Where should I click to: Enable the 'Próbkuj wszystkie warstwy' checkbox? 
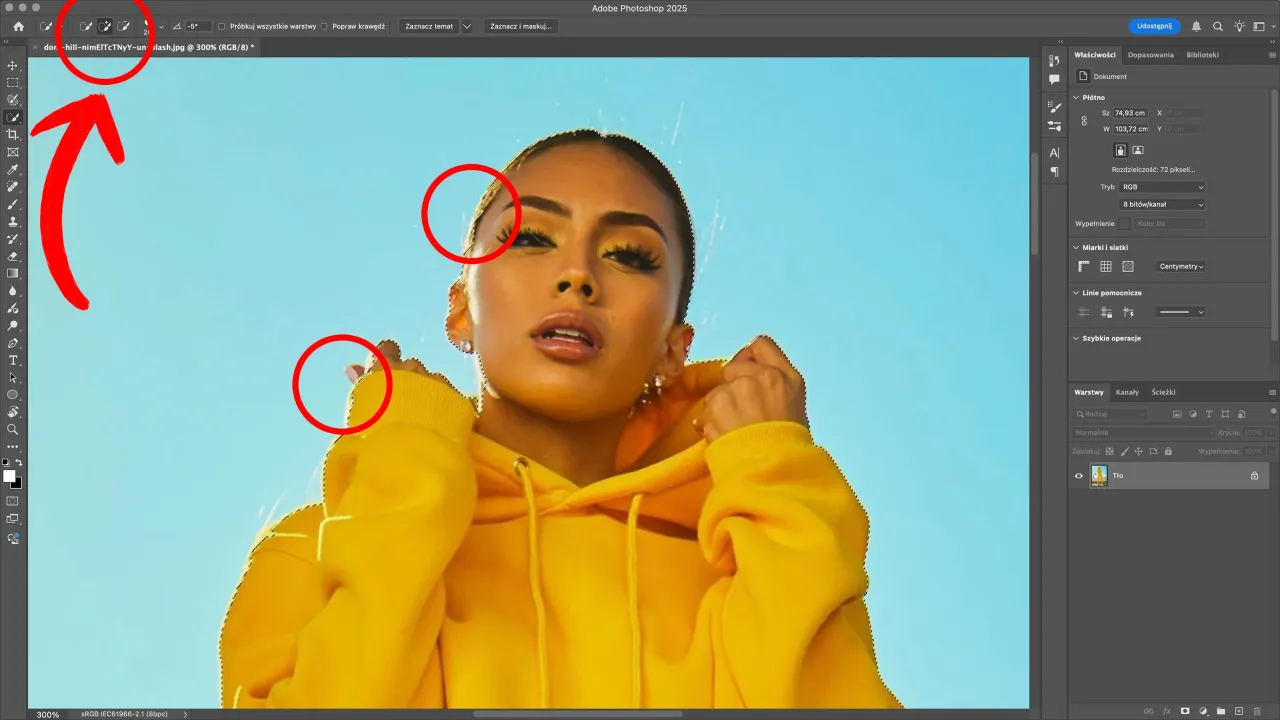(221, 27)
